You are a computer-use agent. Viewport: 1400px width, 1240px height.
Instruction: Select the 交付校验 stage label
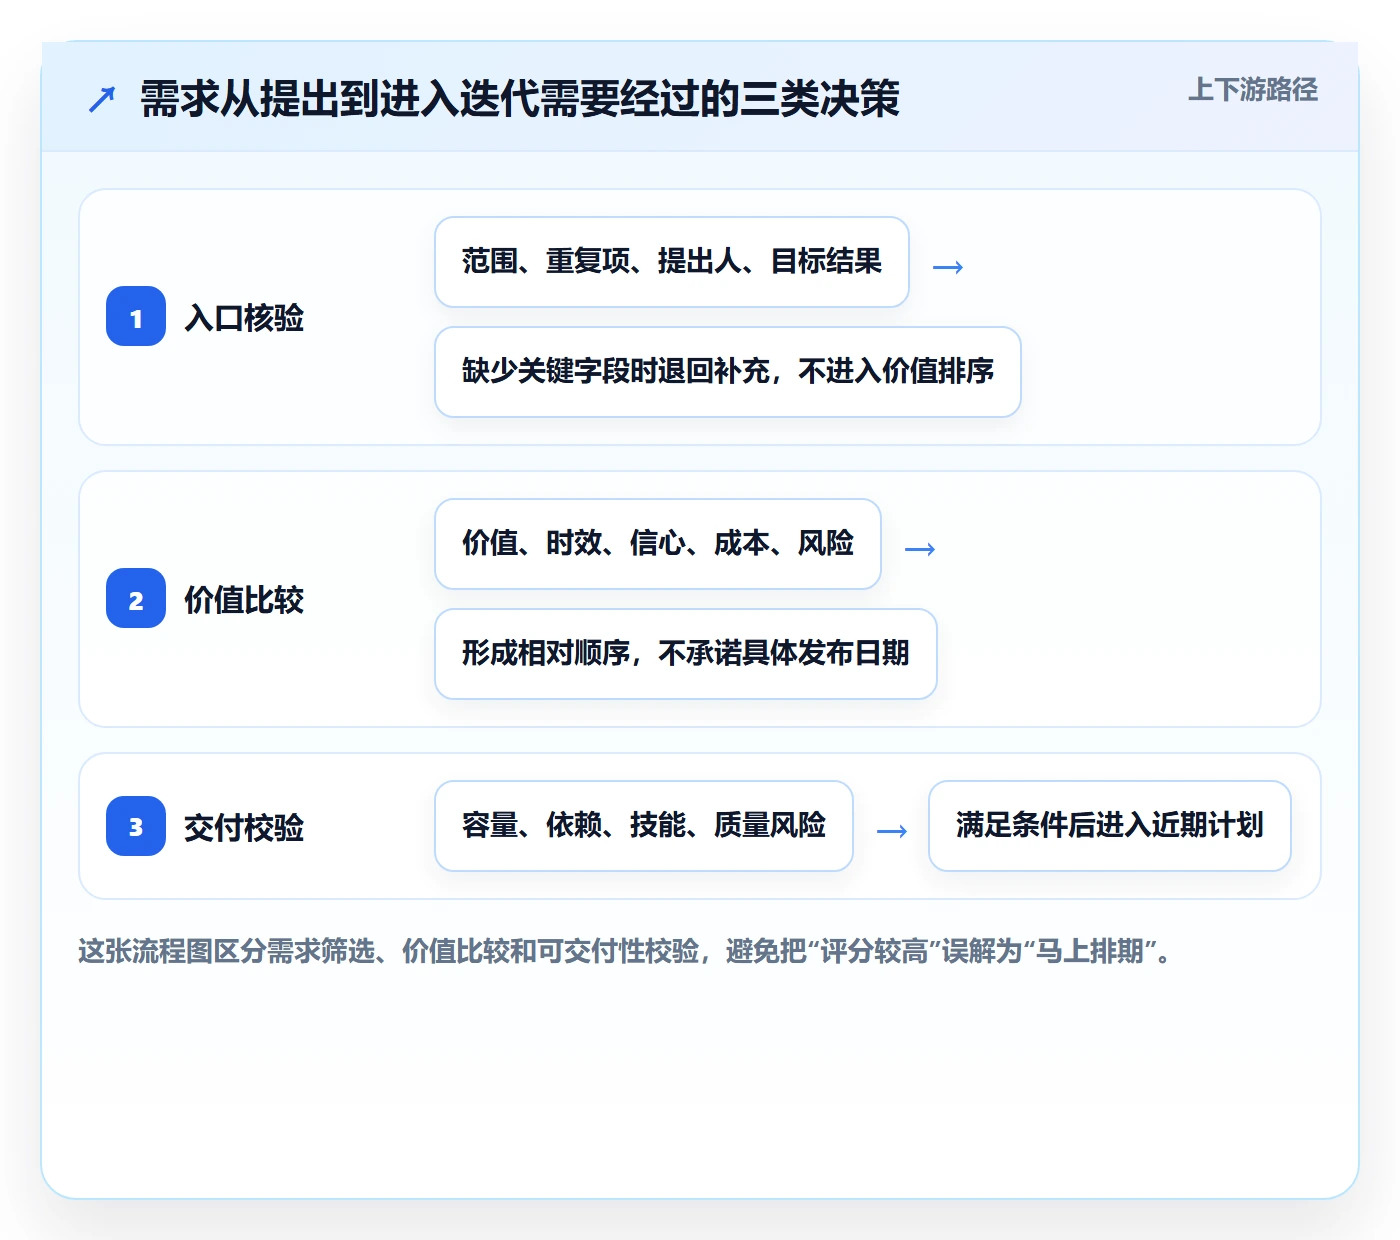point(244,827)
